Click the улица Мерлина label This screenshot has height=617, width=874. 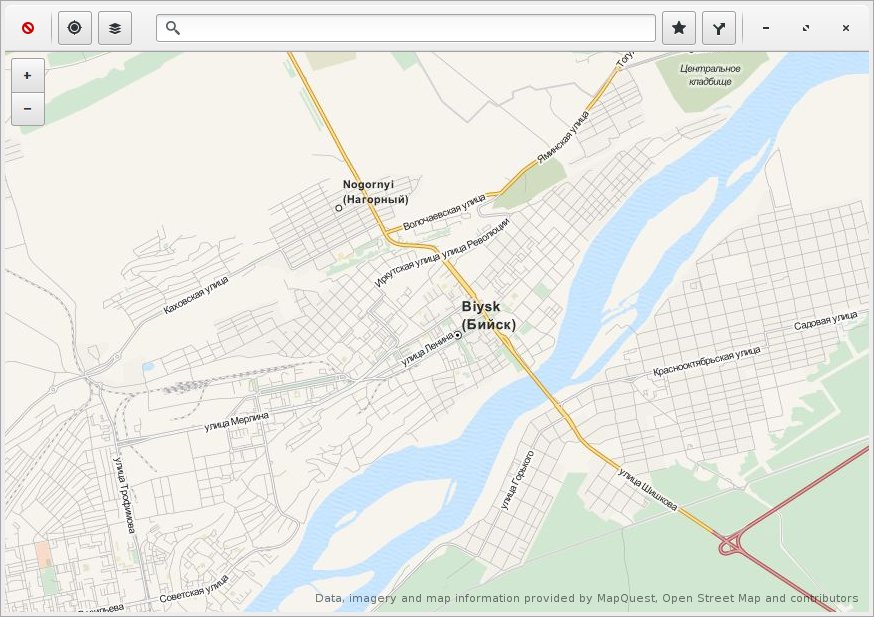[236, 422]
